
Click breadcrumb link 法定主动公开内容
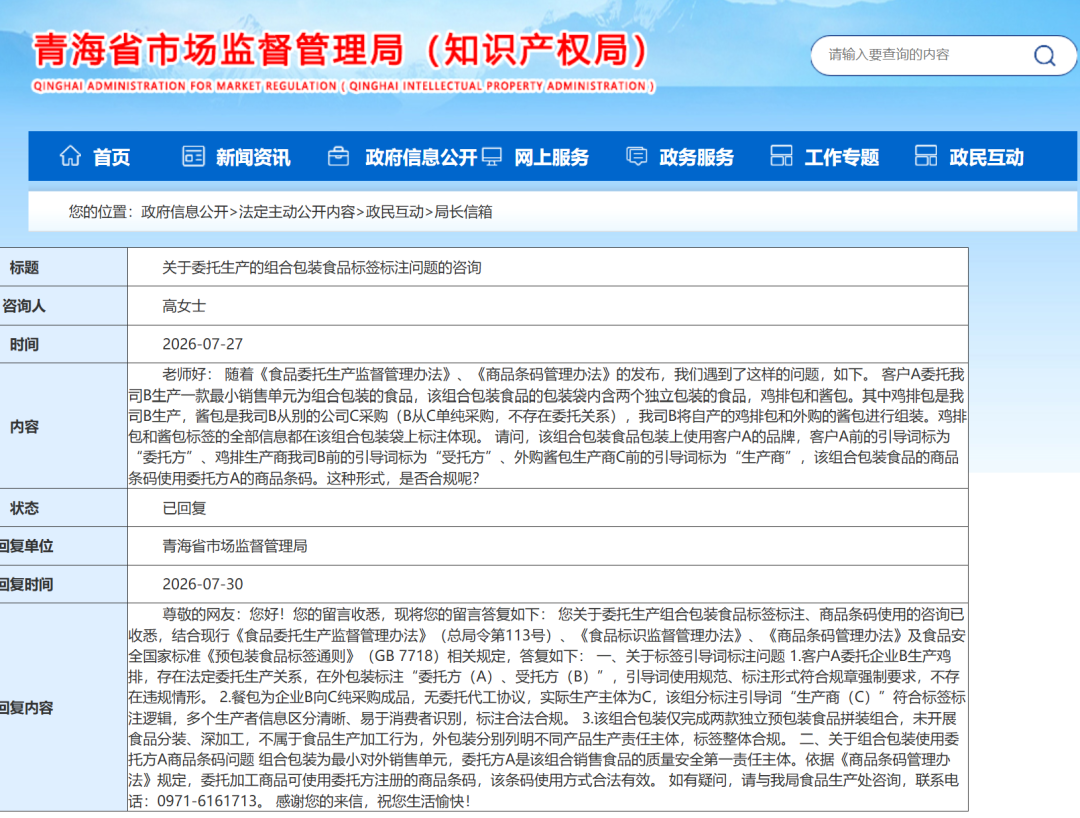pos(297,212)
